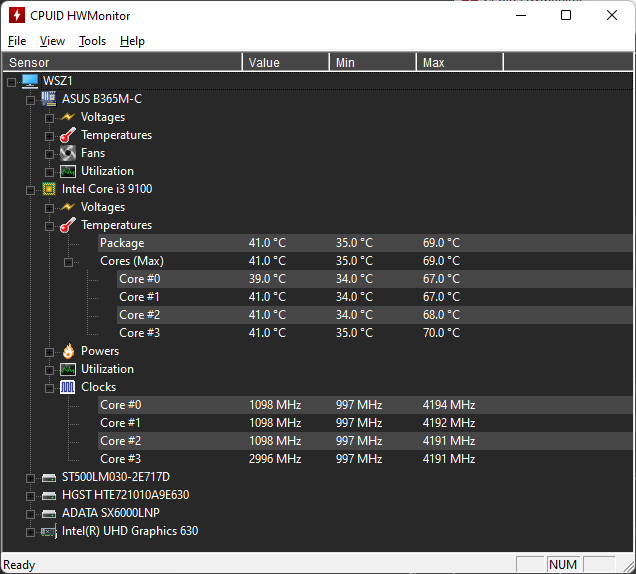Expand the HGST HTE721010A9E630 node
Screen dimensions: 636x574
click(30, 497)
